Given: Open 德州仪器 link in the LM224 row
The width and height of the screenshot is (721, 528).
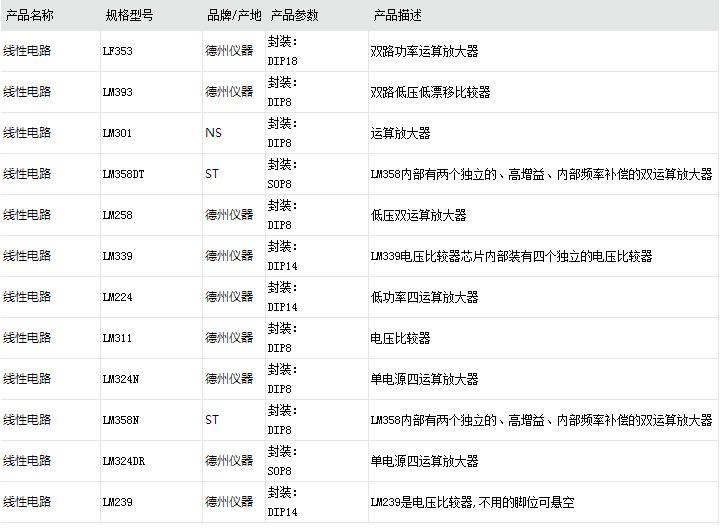Looking at the screenshot, I should click(x=229, y=297).
